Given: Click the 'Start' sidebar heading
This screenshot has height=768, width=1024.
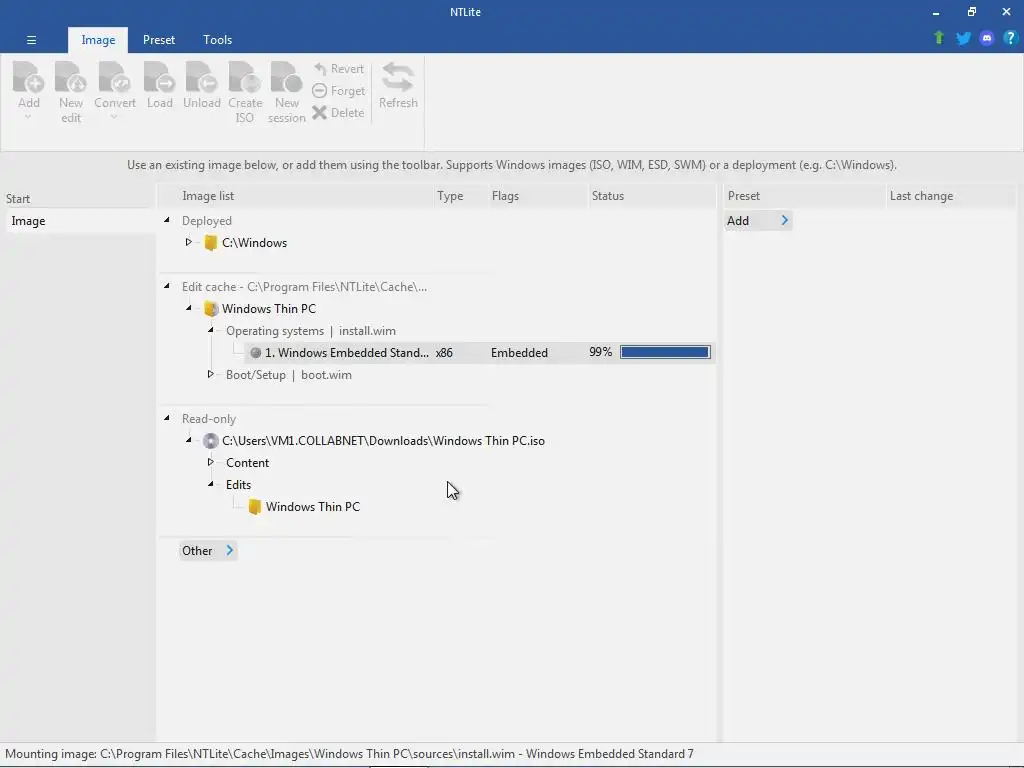Looking at the screenshot, I should click(x=18, y=199).
